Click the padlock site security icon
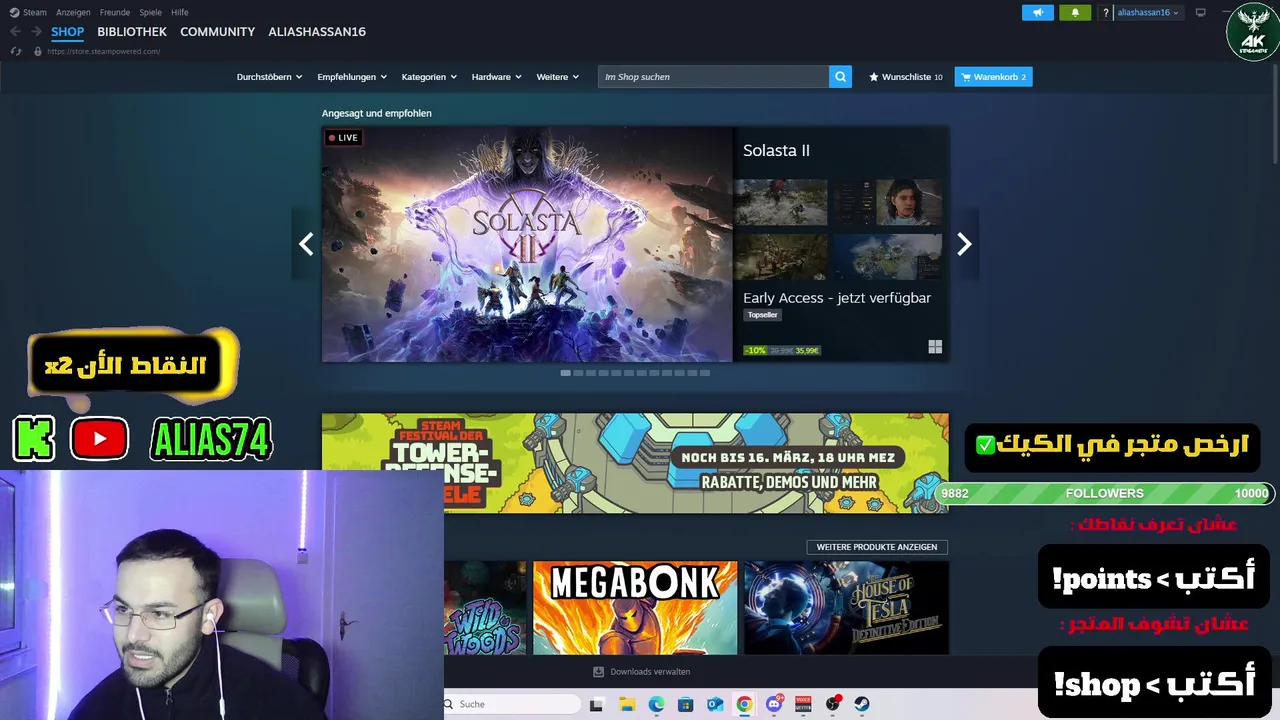 pyautogui.click(x=38, y=51)
